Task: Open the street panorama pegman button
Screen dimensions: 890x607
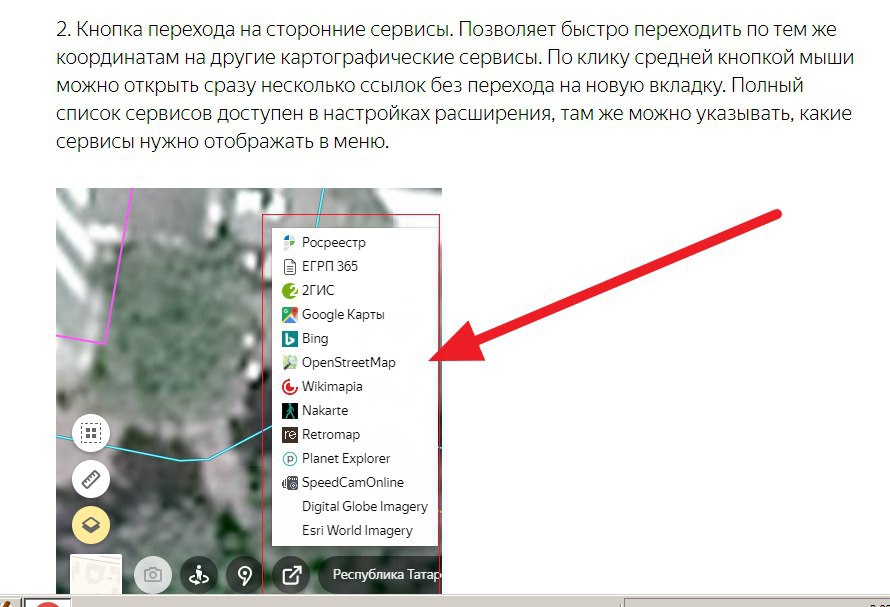Action: click(x=199, y=575)
